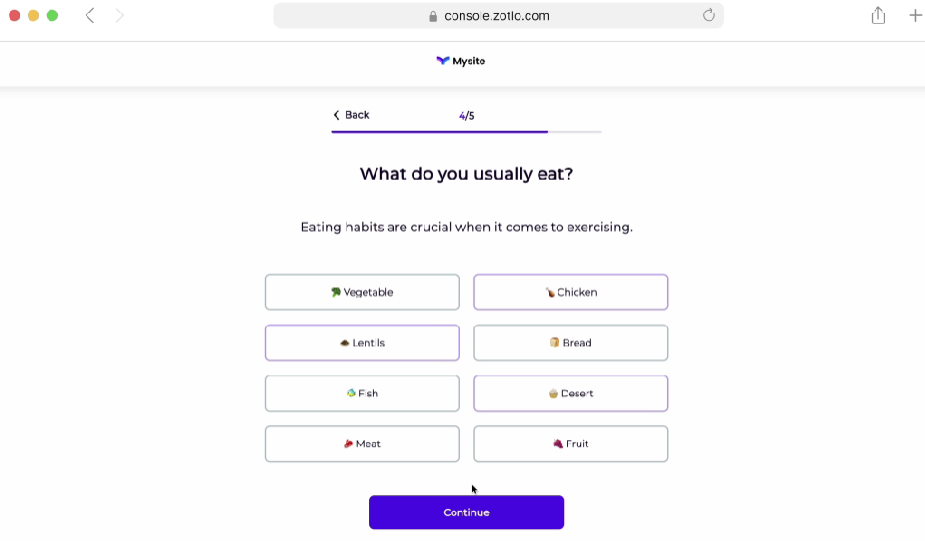Screen dimensions: 925x541
Task: Reload the page with the refresh icon
Action: [709, 15]
